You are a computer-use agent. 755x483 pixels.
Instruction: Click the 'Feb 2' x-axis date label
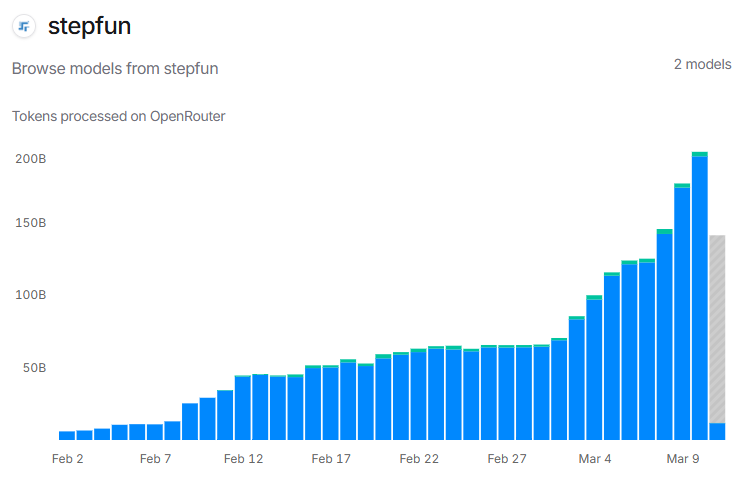[67, 459]
